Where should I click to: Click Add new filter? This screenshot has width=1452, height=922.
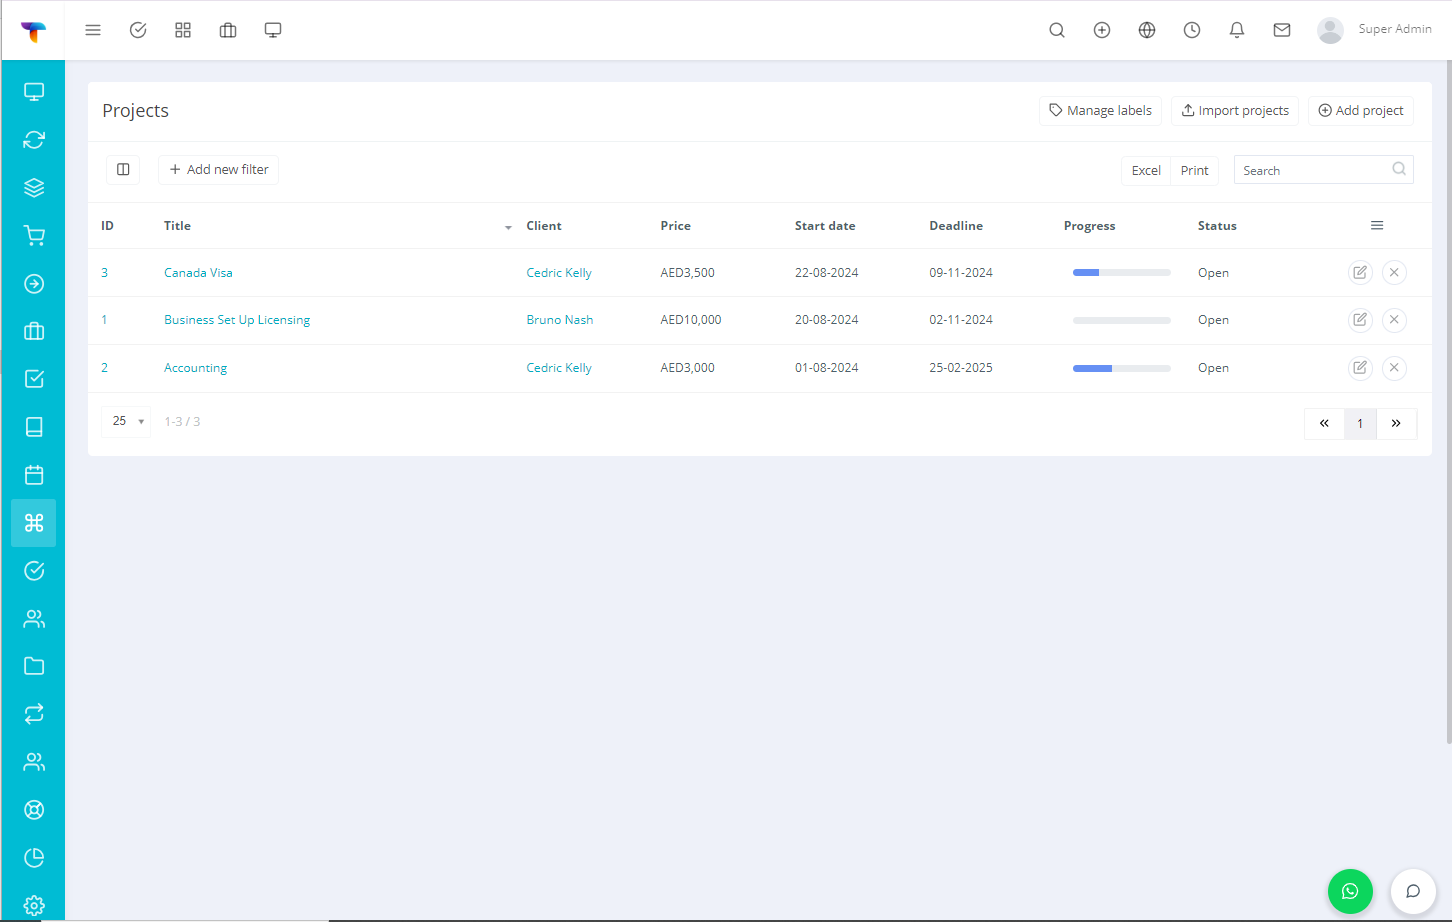click(x=219, y=170)
